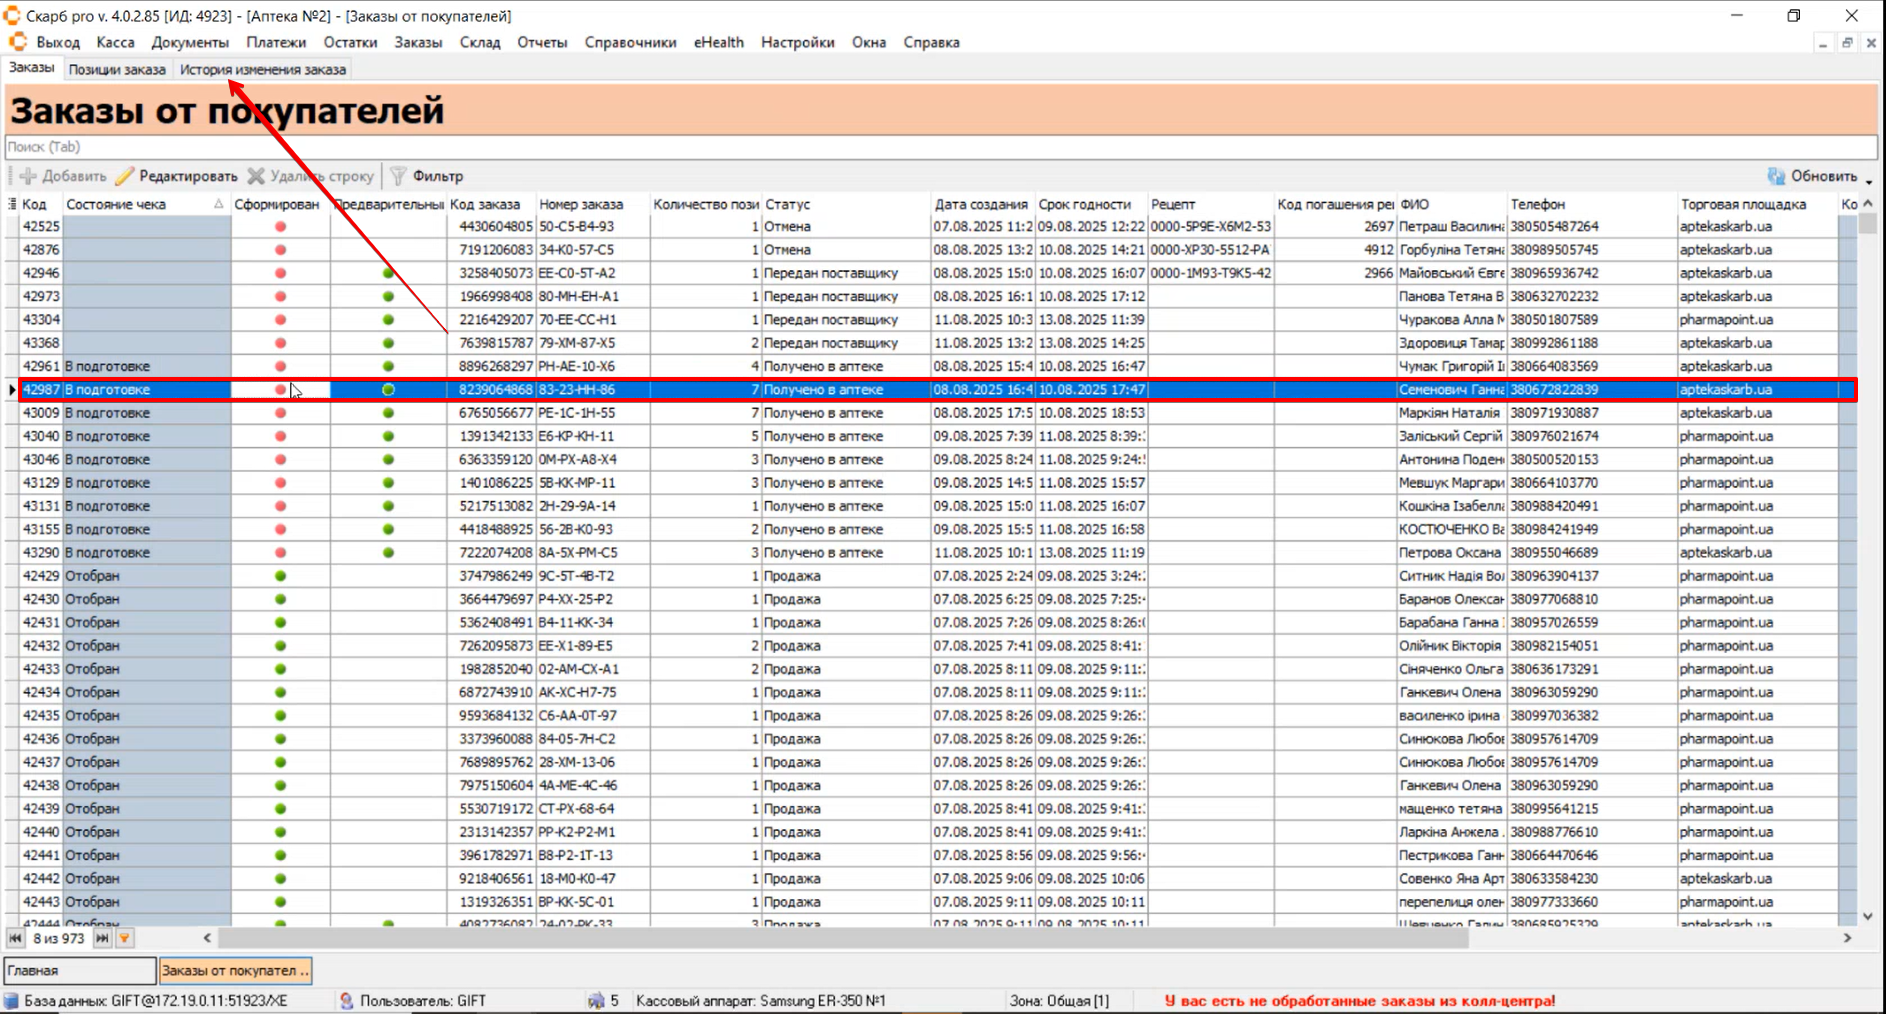The height and width of the screenshot is (1014, 1886).
Task: Click the Обновить refresh icon
Action: click(1776, 176)
